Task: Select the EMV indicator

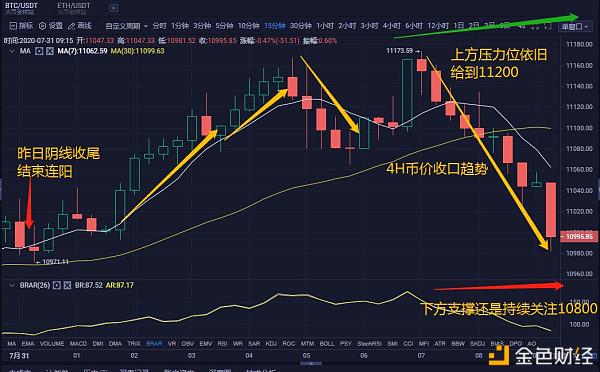Action: [205, 344]
